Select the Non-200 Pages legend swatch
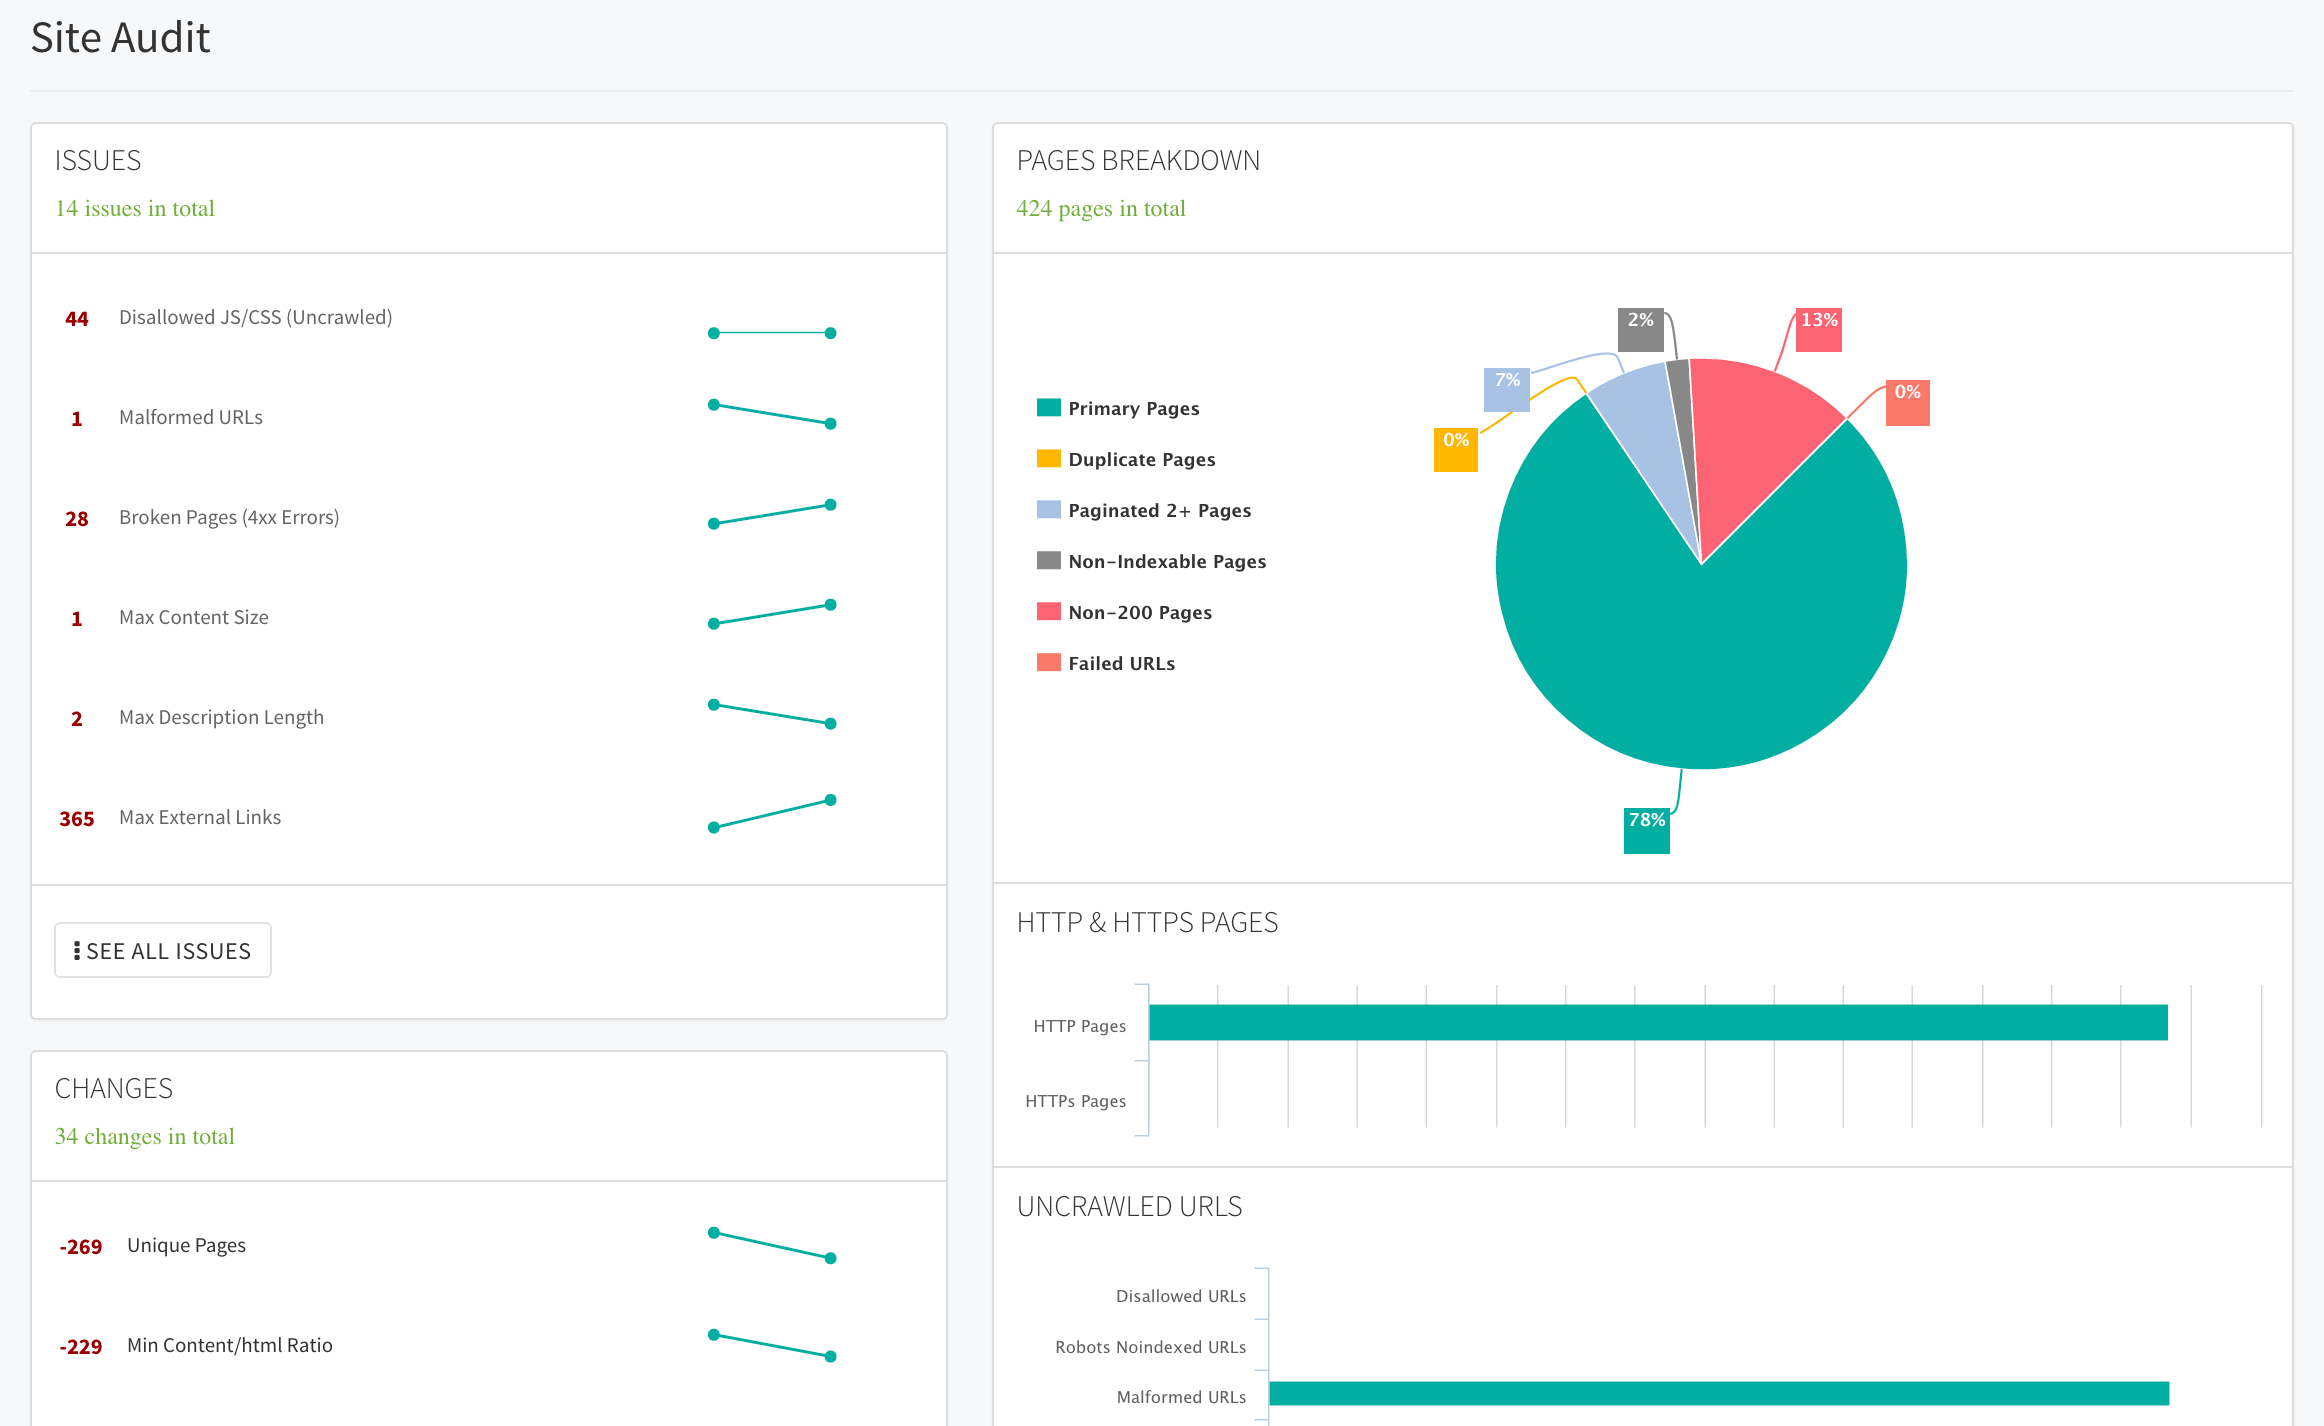The image size is (2324, 1426). (x=1046, y=611)
